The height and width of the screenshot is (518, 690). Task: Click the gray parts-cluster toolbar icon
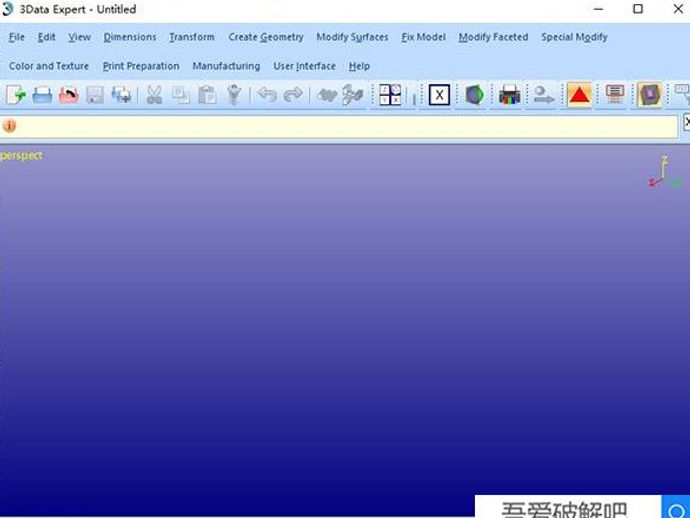[353, 95]
